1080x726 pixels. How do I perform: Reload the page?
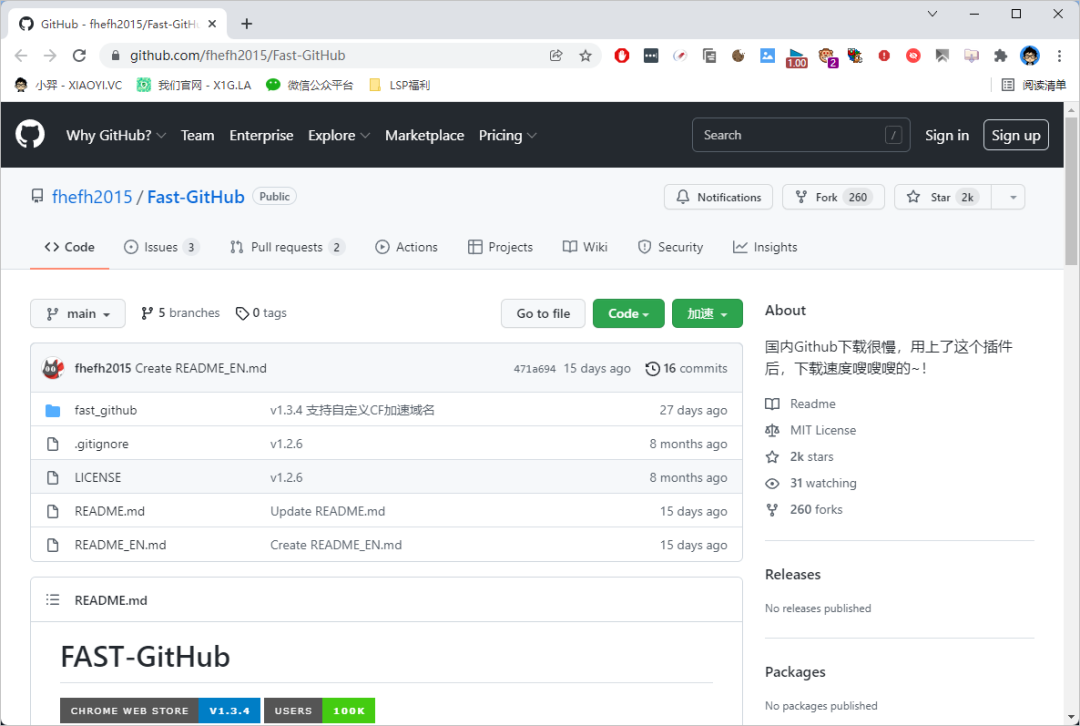click(x=78, y=56)
